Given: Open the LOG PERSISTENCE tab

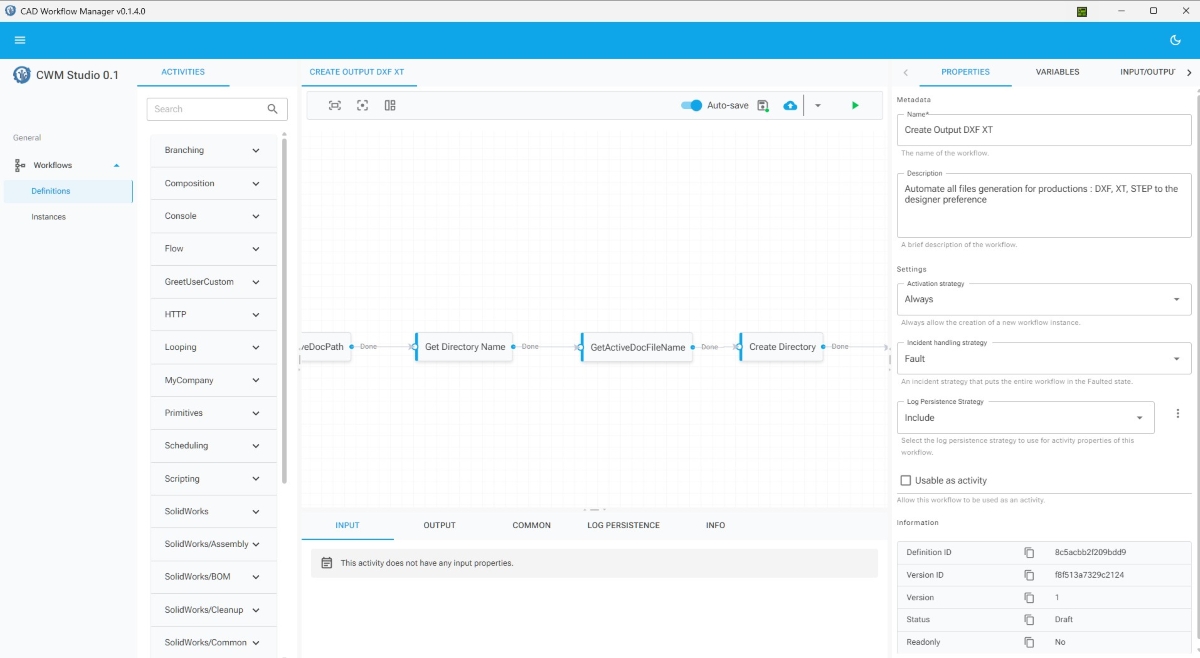Looking at the screenshot, I should [624, 524].
